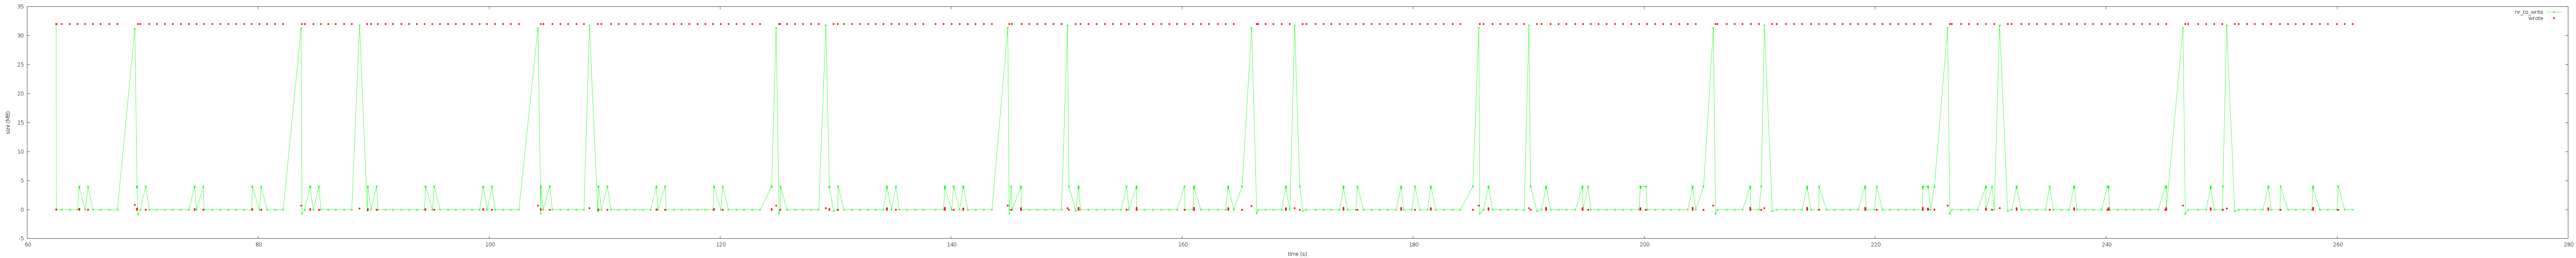Click the x-axis tick label 80

[x=259, y=244]
